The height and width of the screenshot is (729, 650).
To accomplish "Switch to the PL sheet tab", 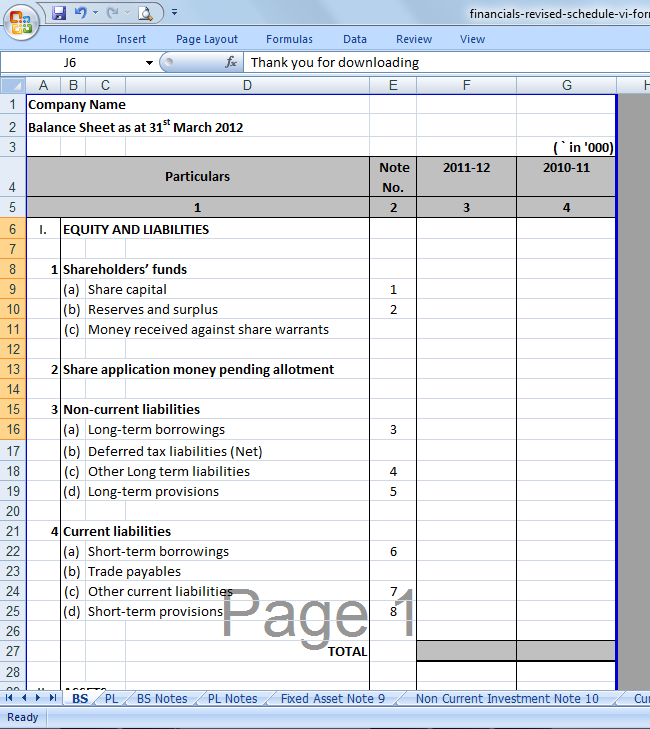I will pos(112,698).
